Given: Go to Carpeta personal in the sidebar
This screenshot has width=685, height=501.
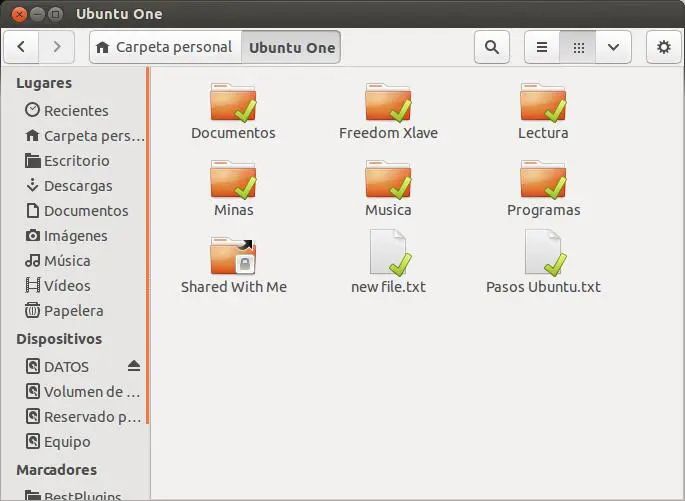Looking at the screenshot, I should [x=74, y=136].
